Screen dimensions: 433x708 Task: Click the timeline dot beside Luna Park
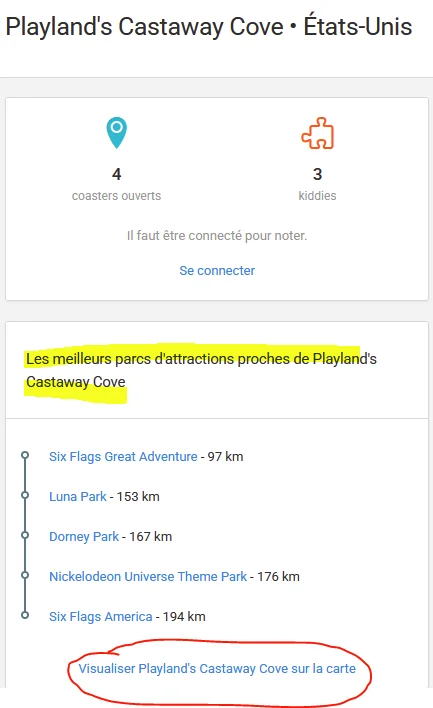[25, 495]
